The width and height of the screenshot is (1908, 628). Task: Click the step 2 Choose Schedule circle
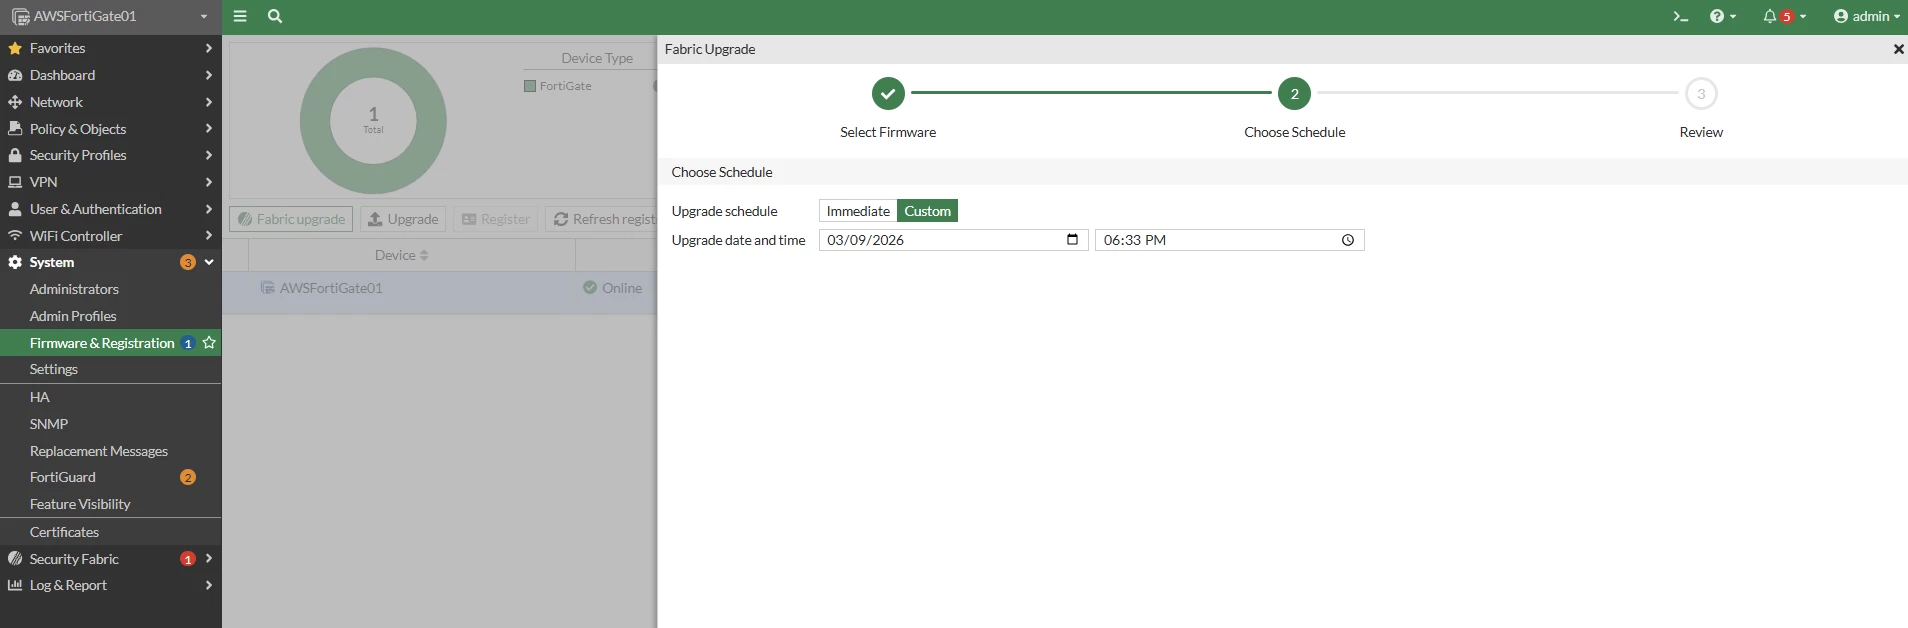(x=1294, y=94)
